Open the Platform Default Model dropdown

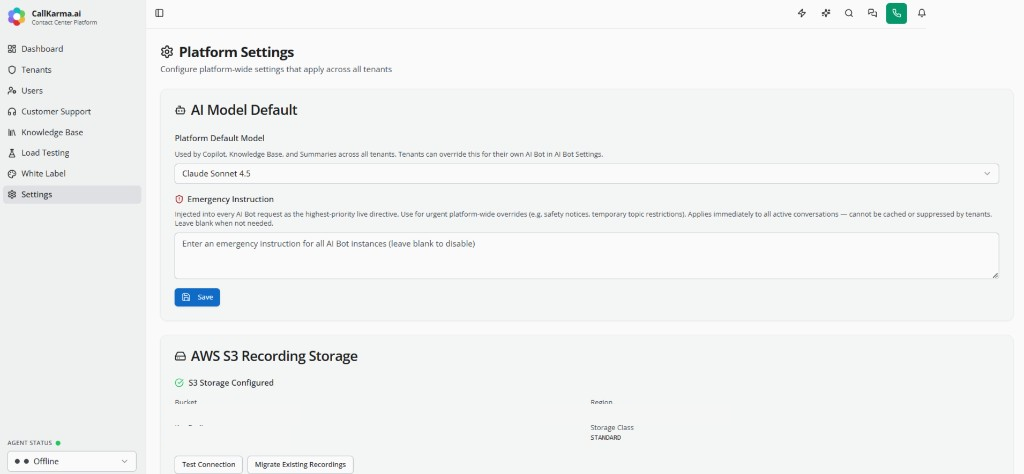[x=586, y=174]
